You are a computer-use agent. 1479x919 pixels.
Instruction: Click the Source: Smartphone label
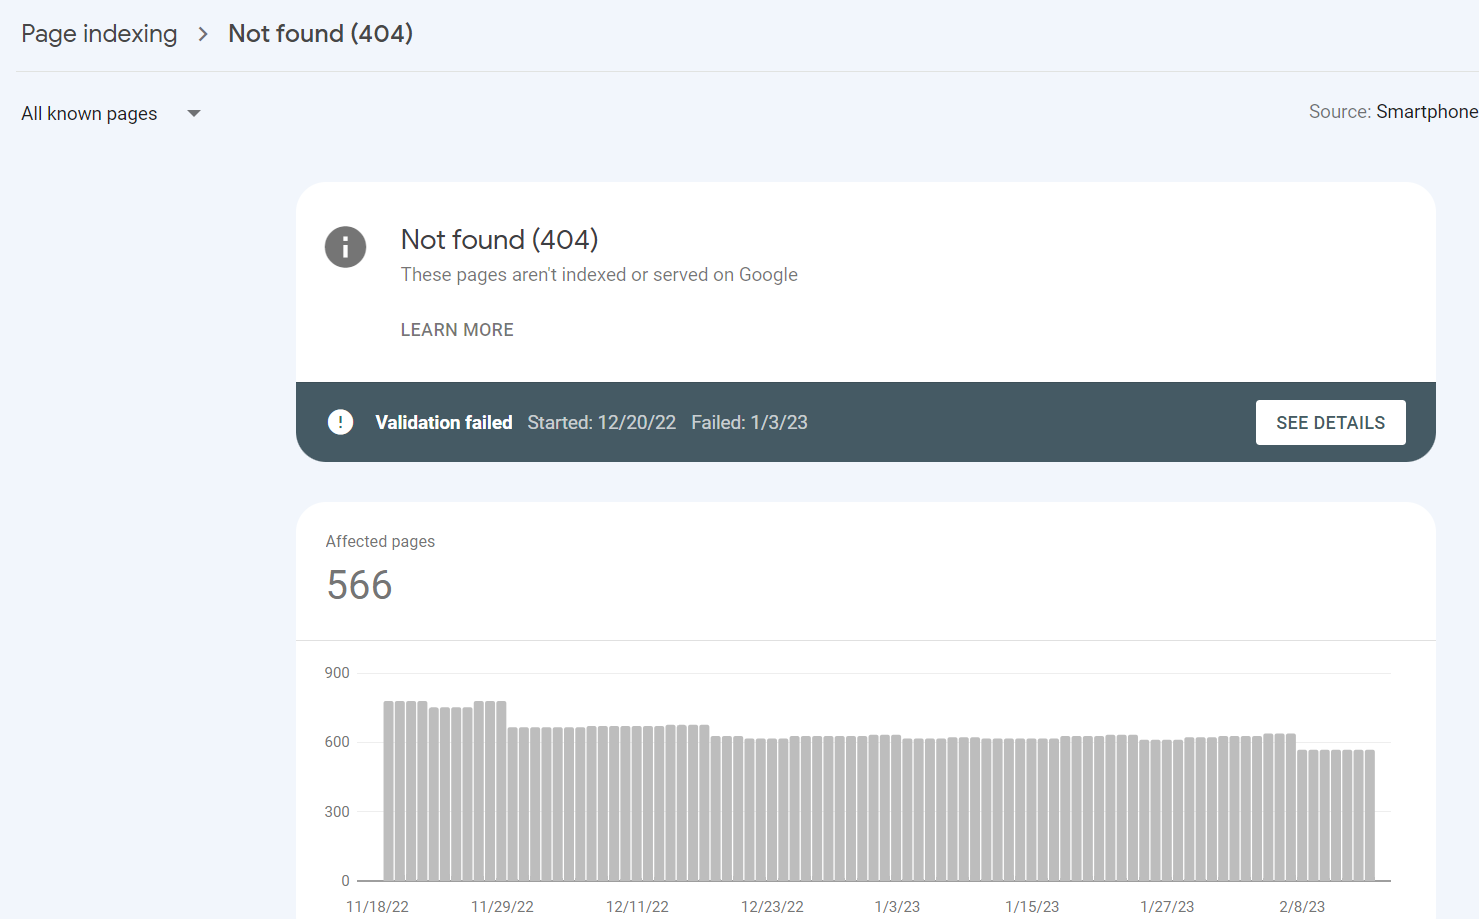pyautogui.click(x=1392, y=112)
